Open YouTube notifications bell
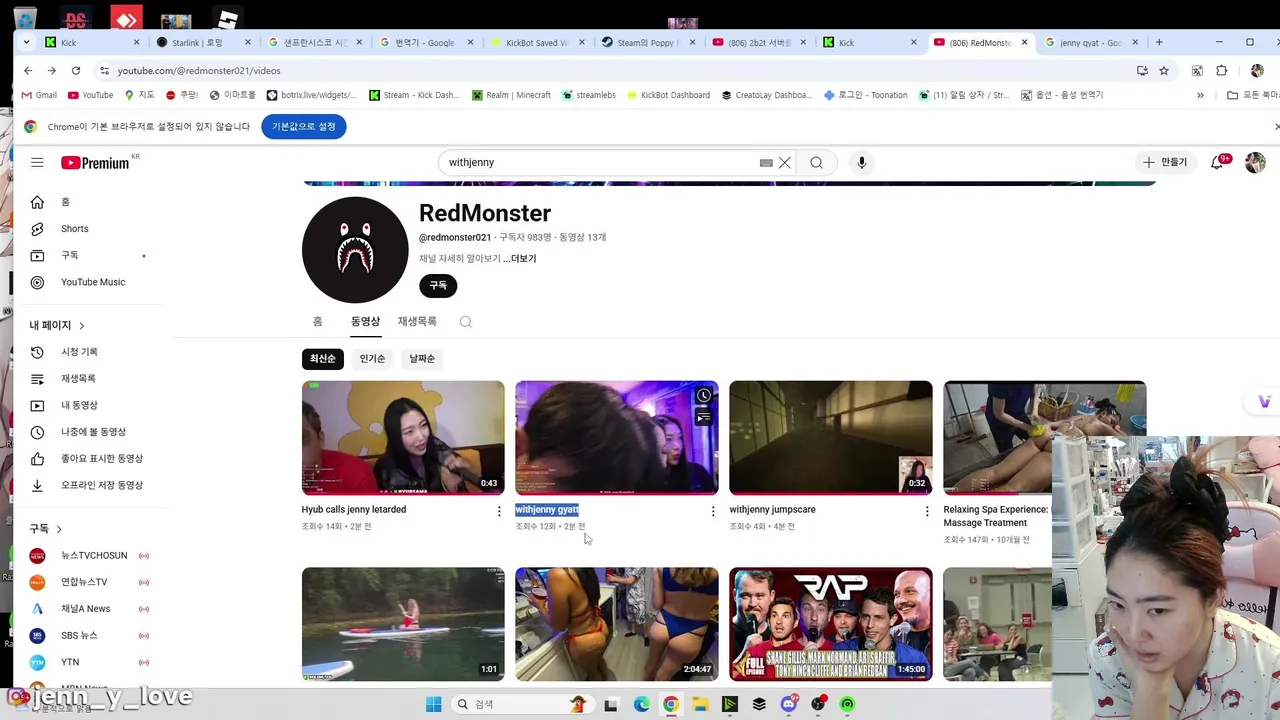 [x=1217, y=162]
